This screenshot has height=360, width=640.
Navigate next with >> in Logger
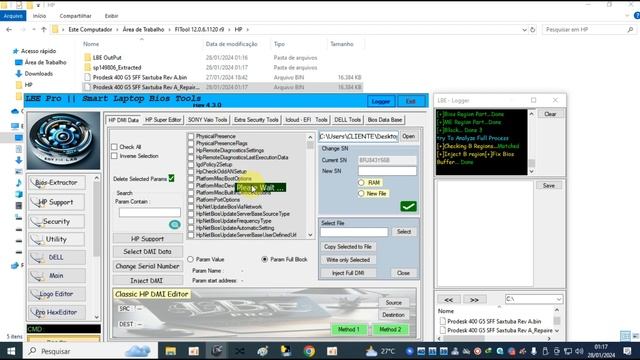coord(474,300)
